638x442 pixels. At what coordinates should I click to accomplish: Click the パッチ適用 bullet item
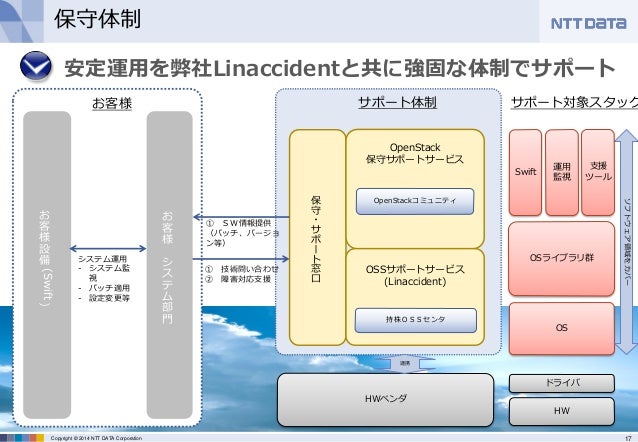(x=104, y=288)
